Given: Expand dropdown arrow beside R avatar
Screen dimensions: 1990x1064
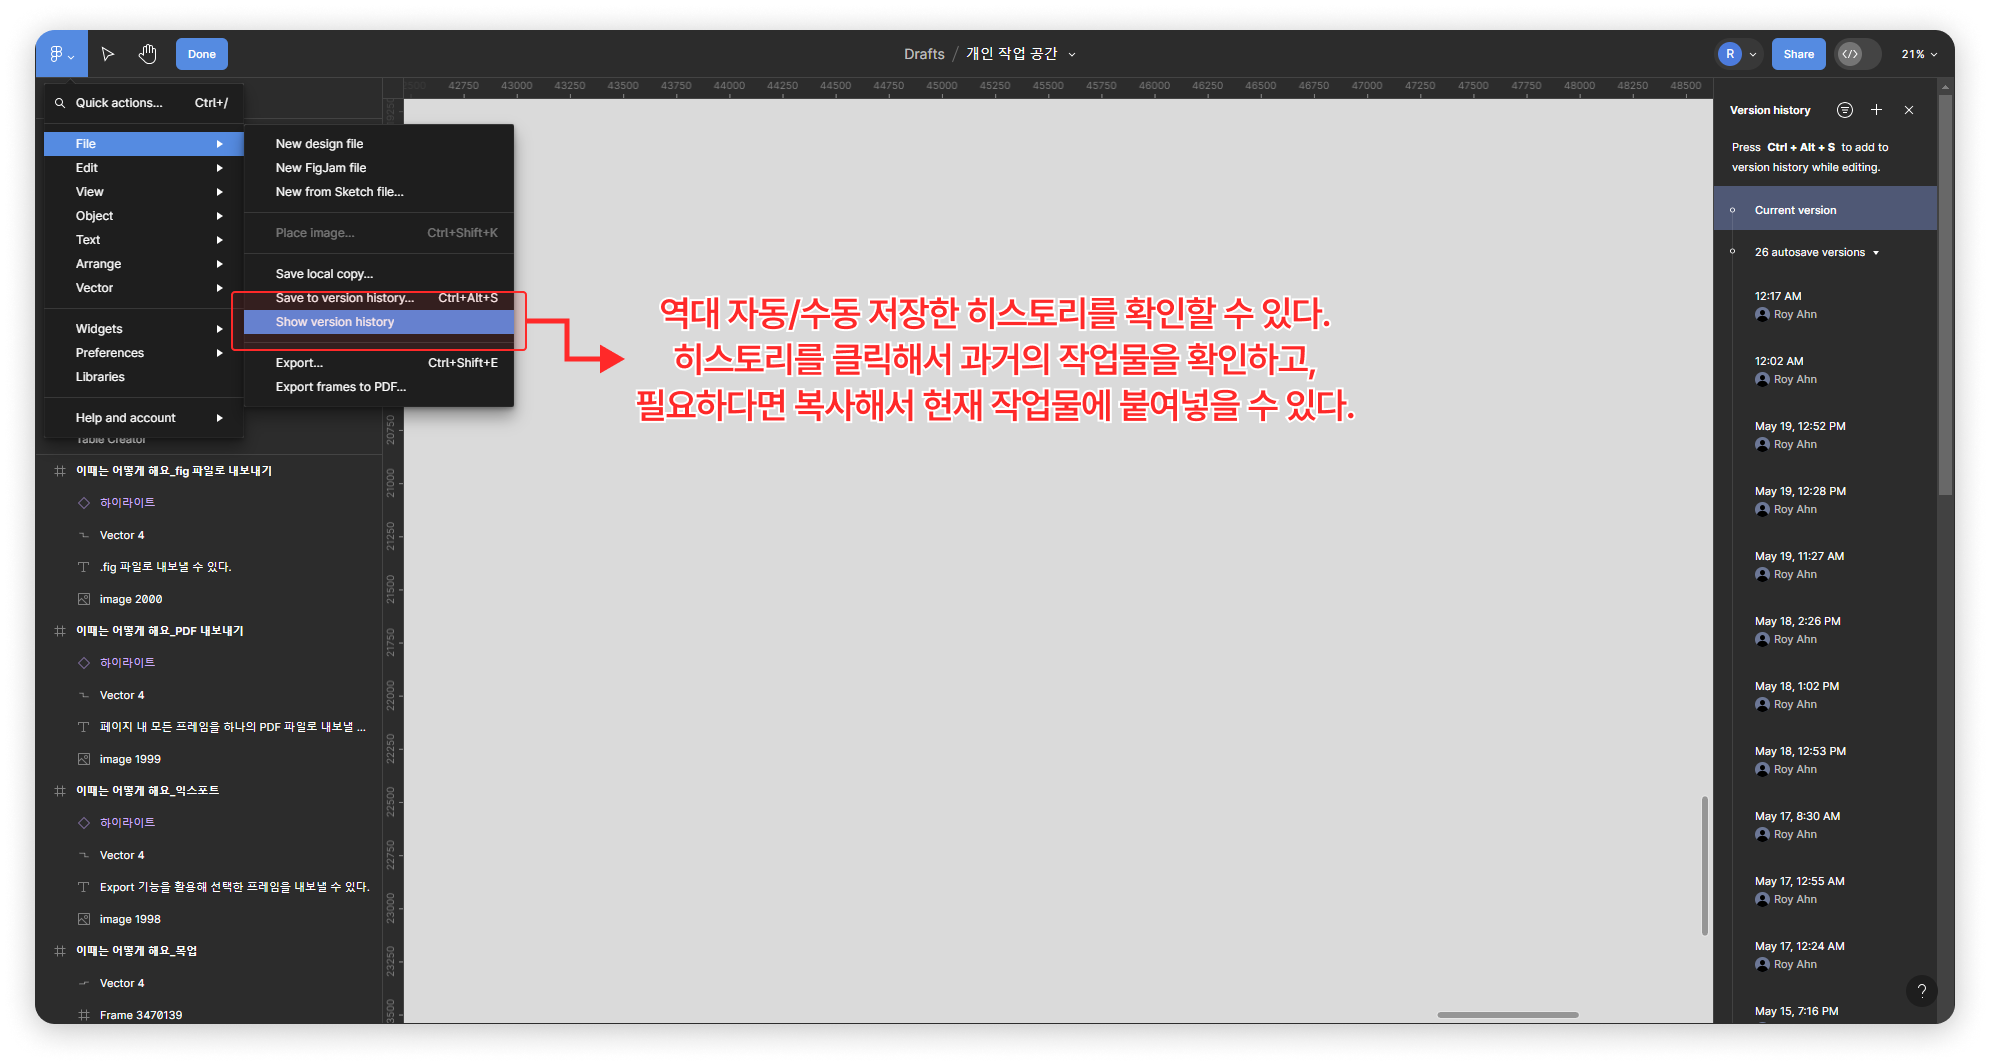Looking at the screenshot, I should 1753,55.
